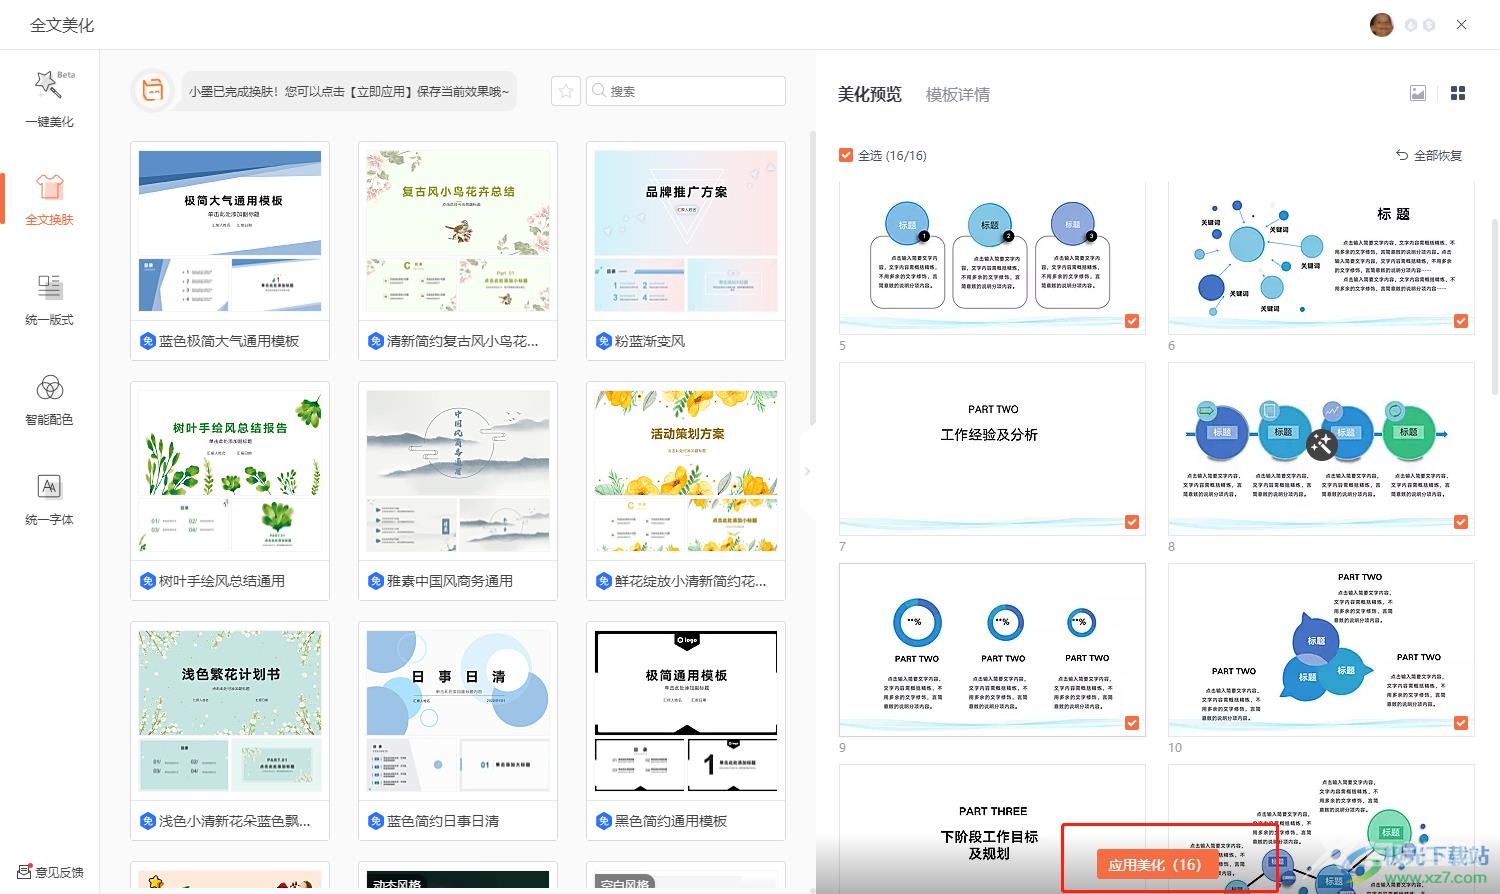Screen dimensions: 1500x894
Task: Click the 全部恢复 undo arrow icon
Action: pos(1402,155)
